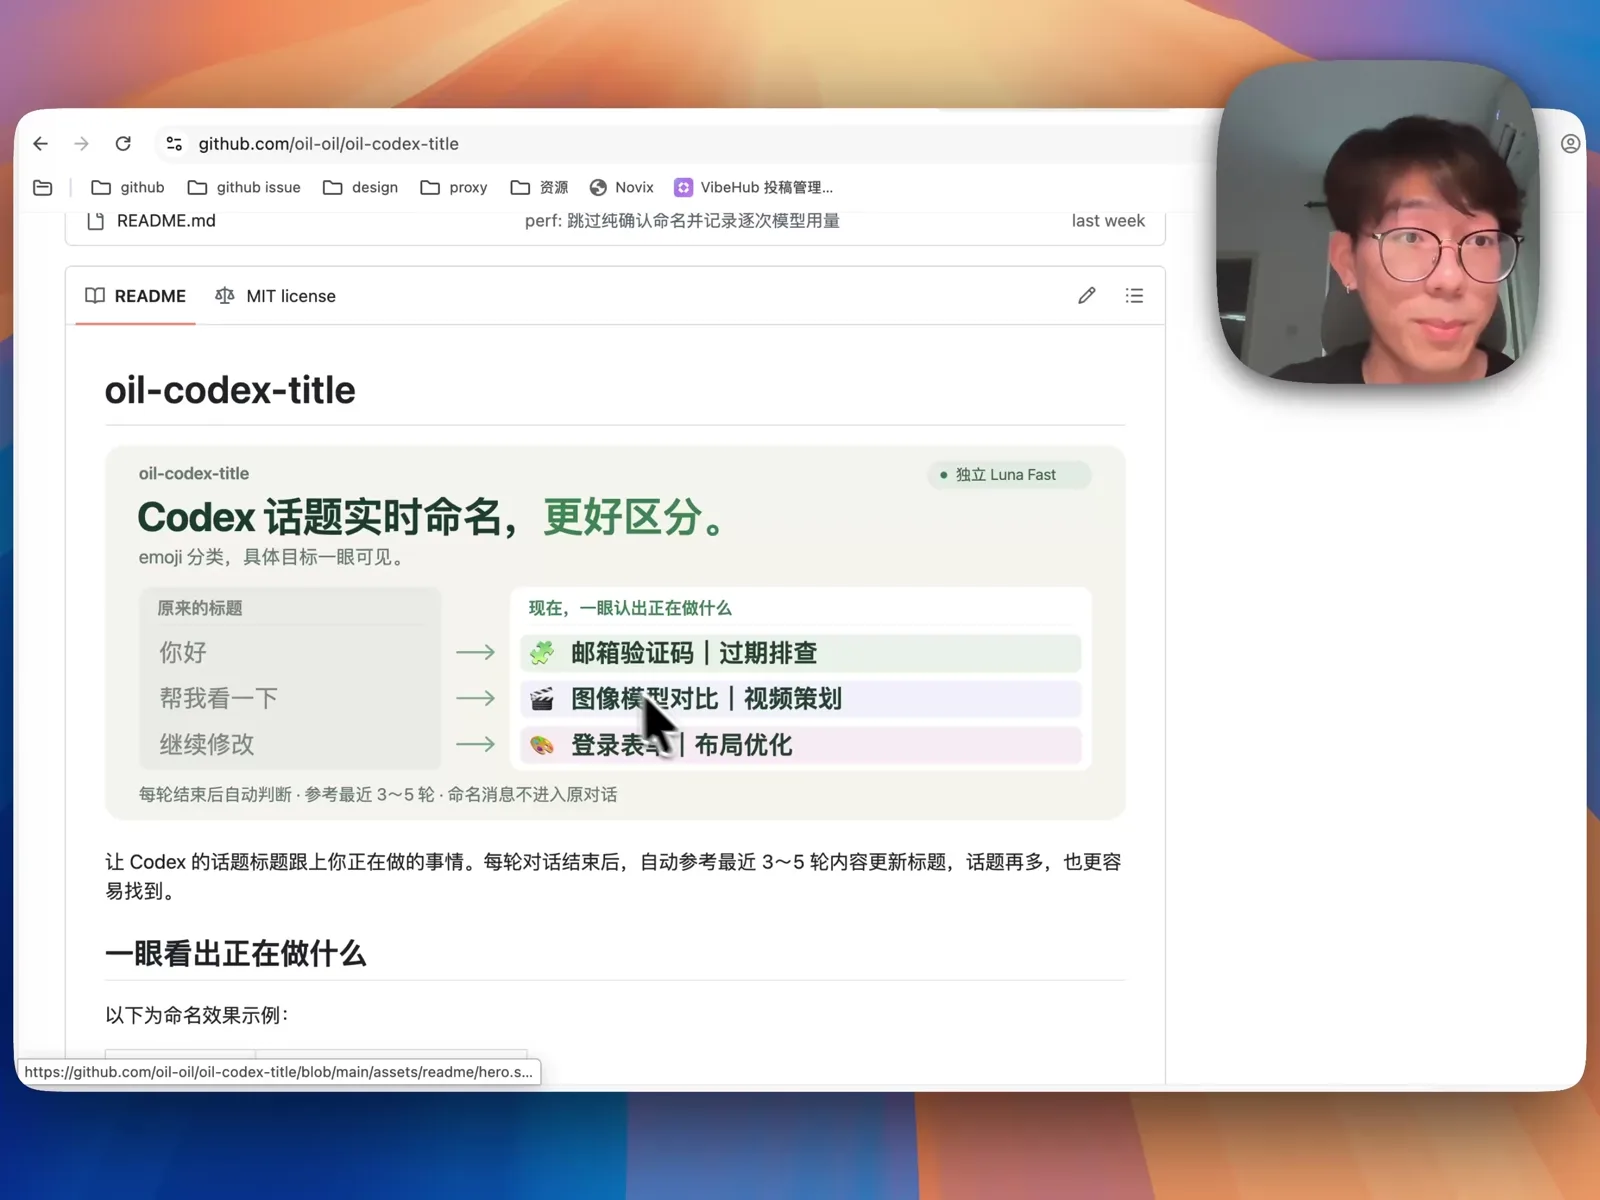
Task: Open site info icon left of the URL
Action: pyautogui.click(x=174, y=144)
